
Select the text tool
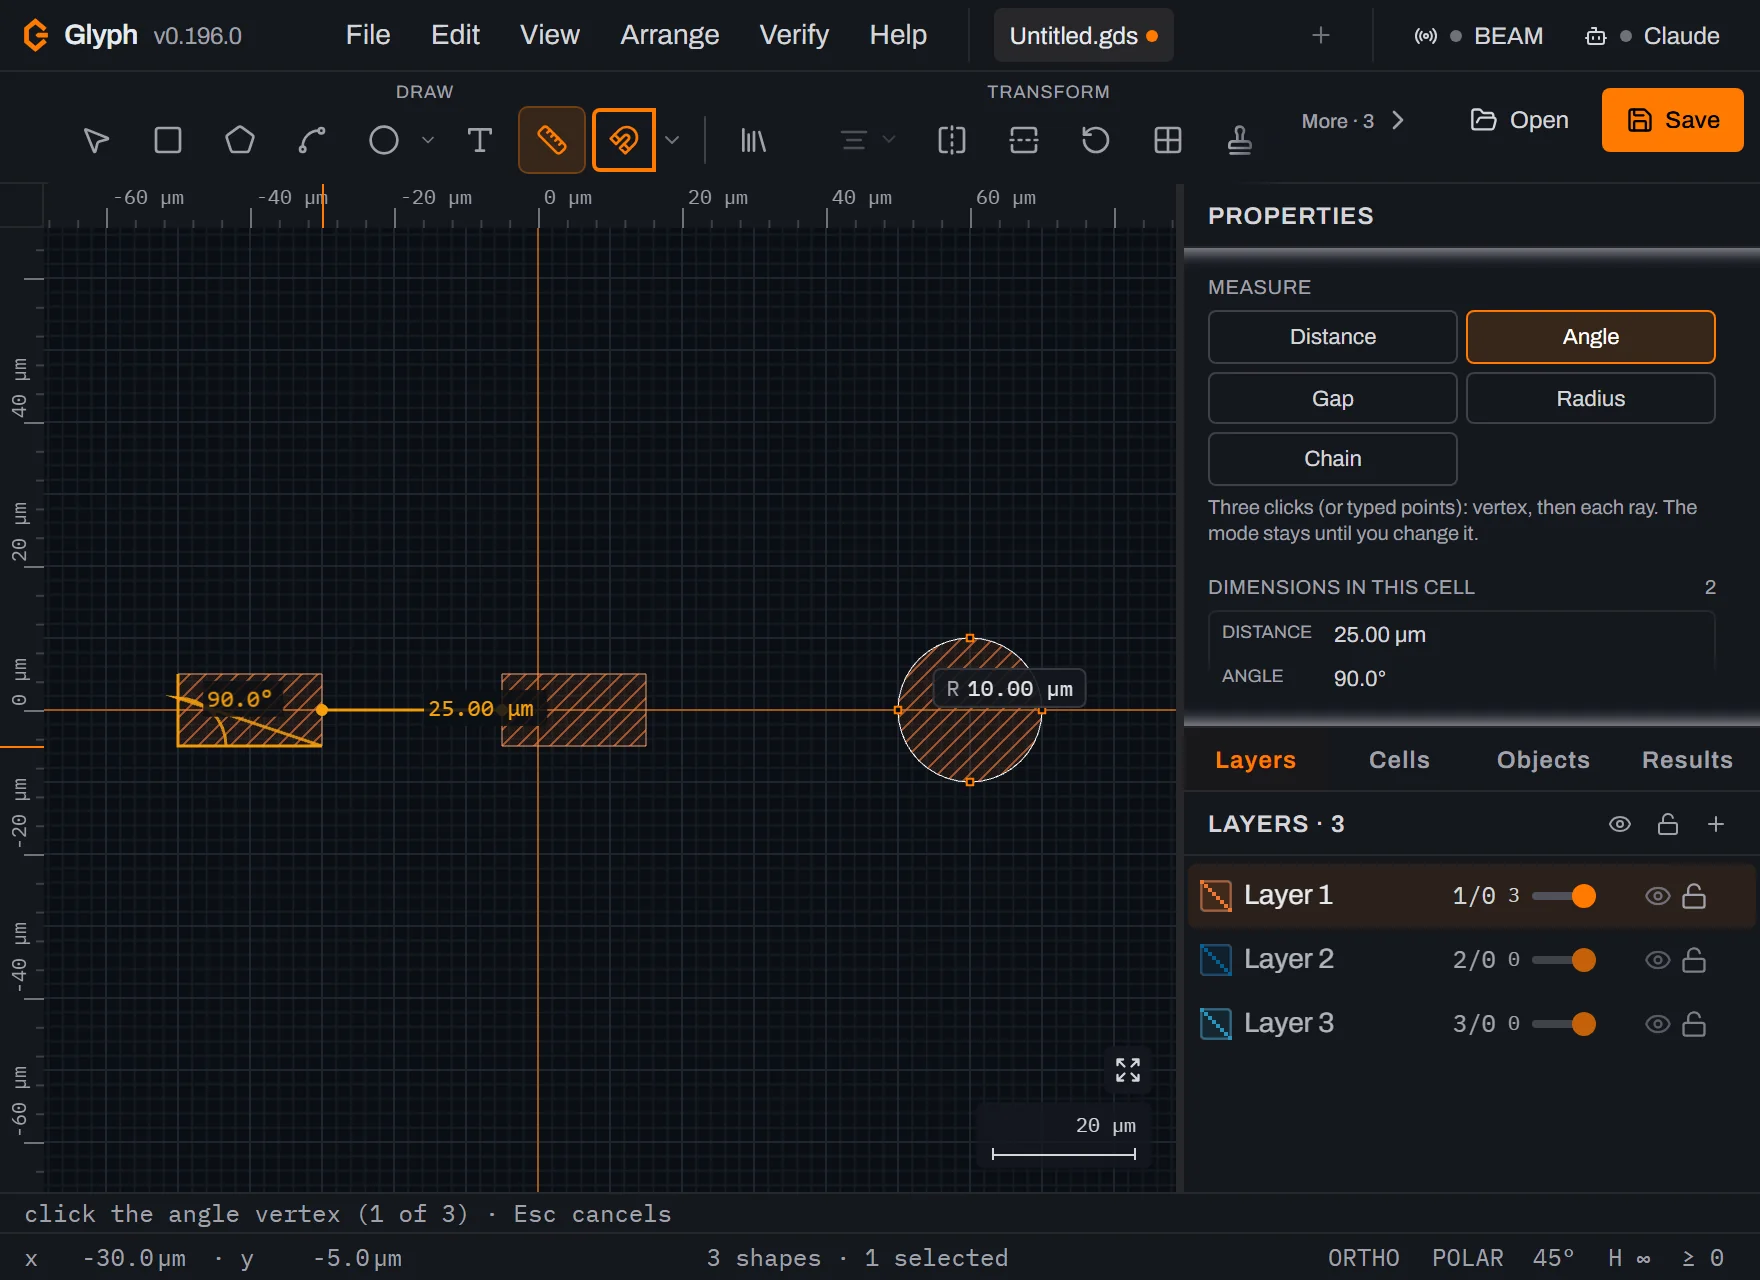pos(480,140)
